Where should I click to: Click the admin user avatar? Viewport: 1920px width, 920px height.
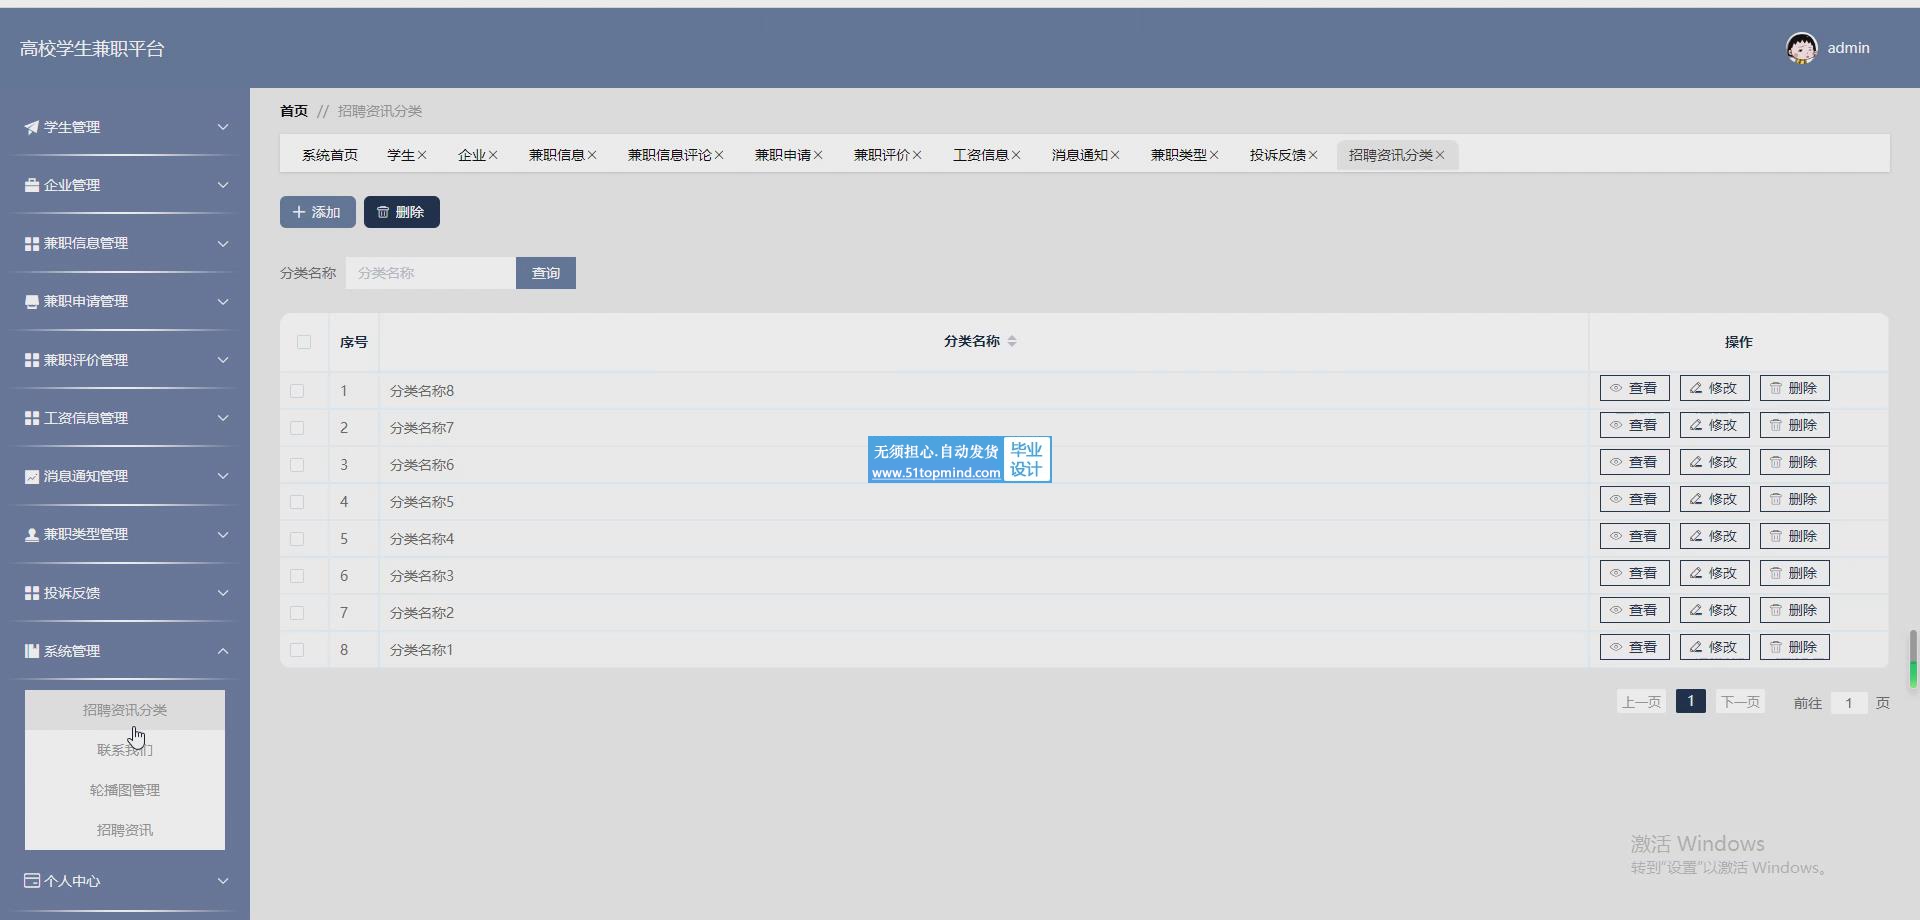tap(1801, 48)
